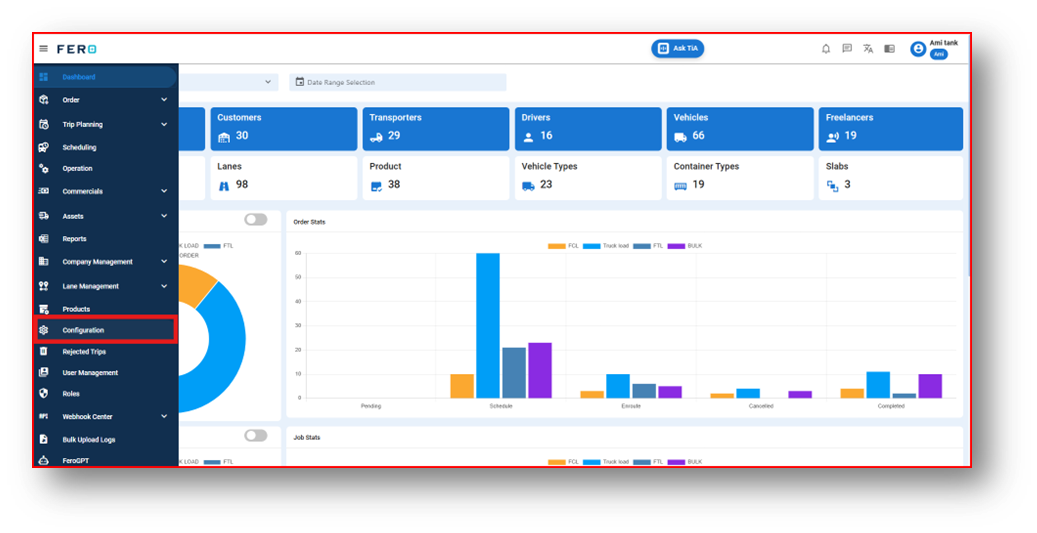
Task: Expand the Lane Management chevron
Action: (x=164, y=286)
